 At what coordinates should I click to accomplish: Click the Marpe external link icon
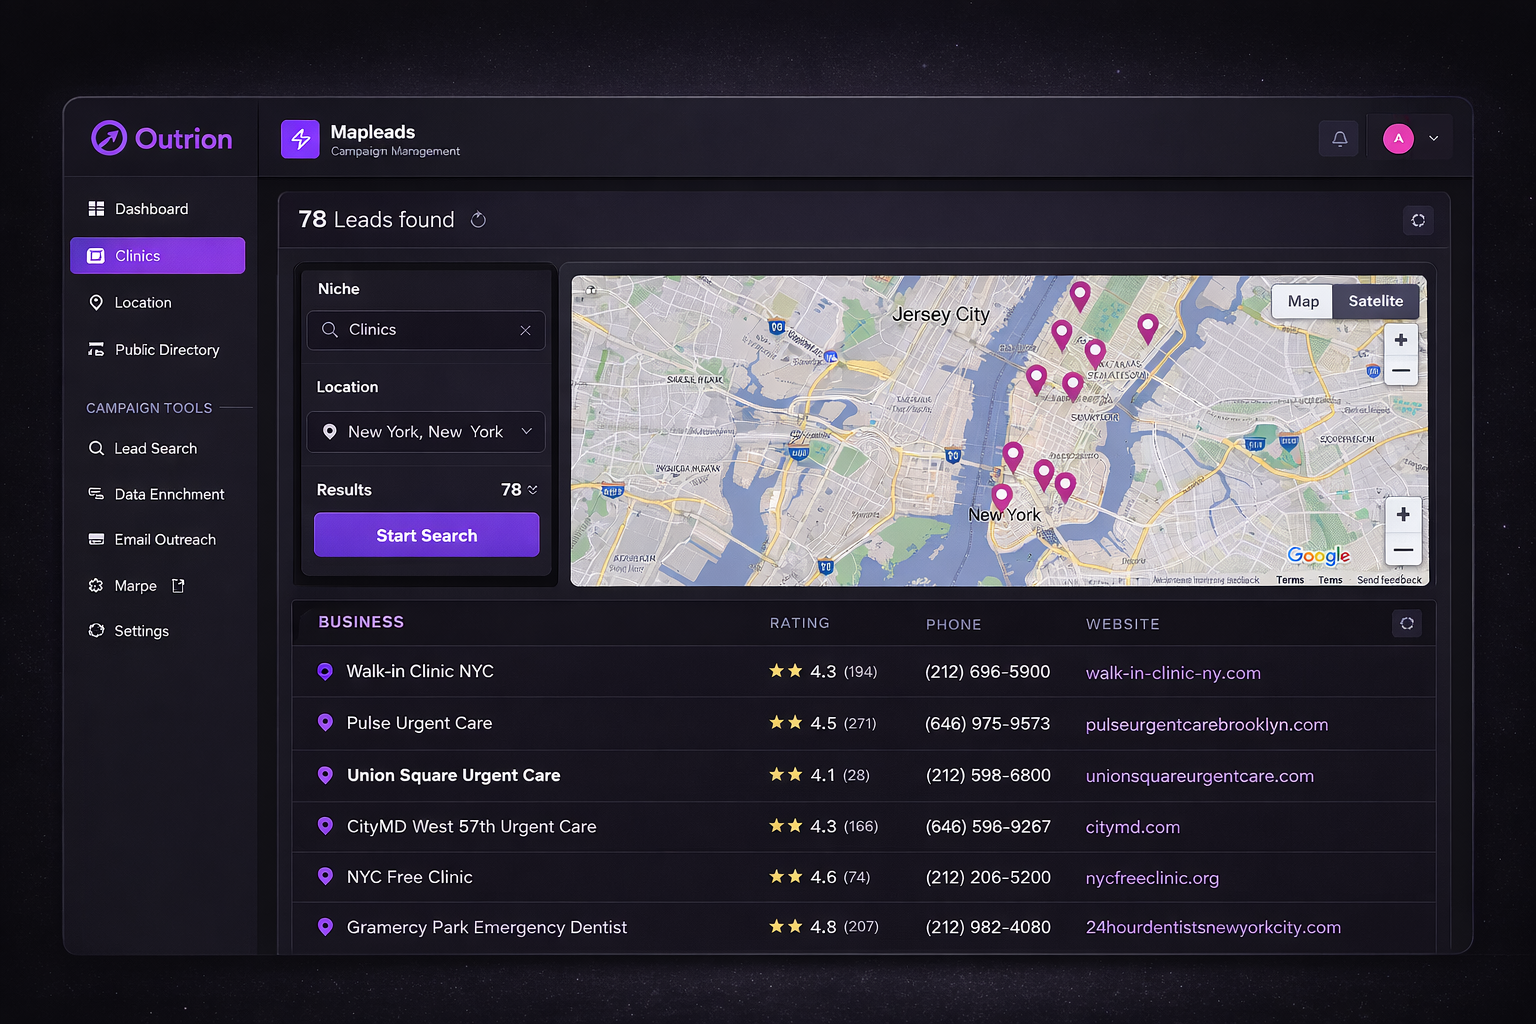coord(178,586)
